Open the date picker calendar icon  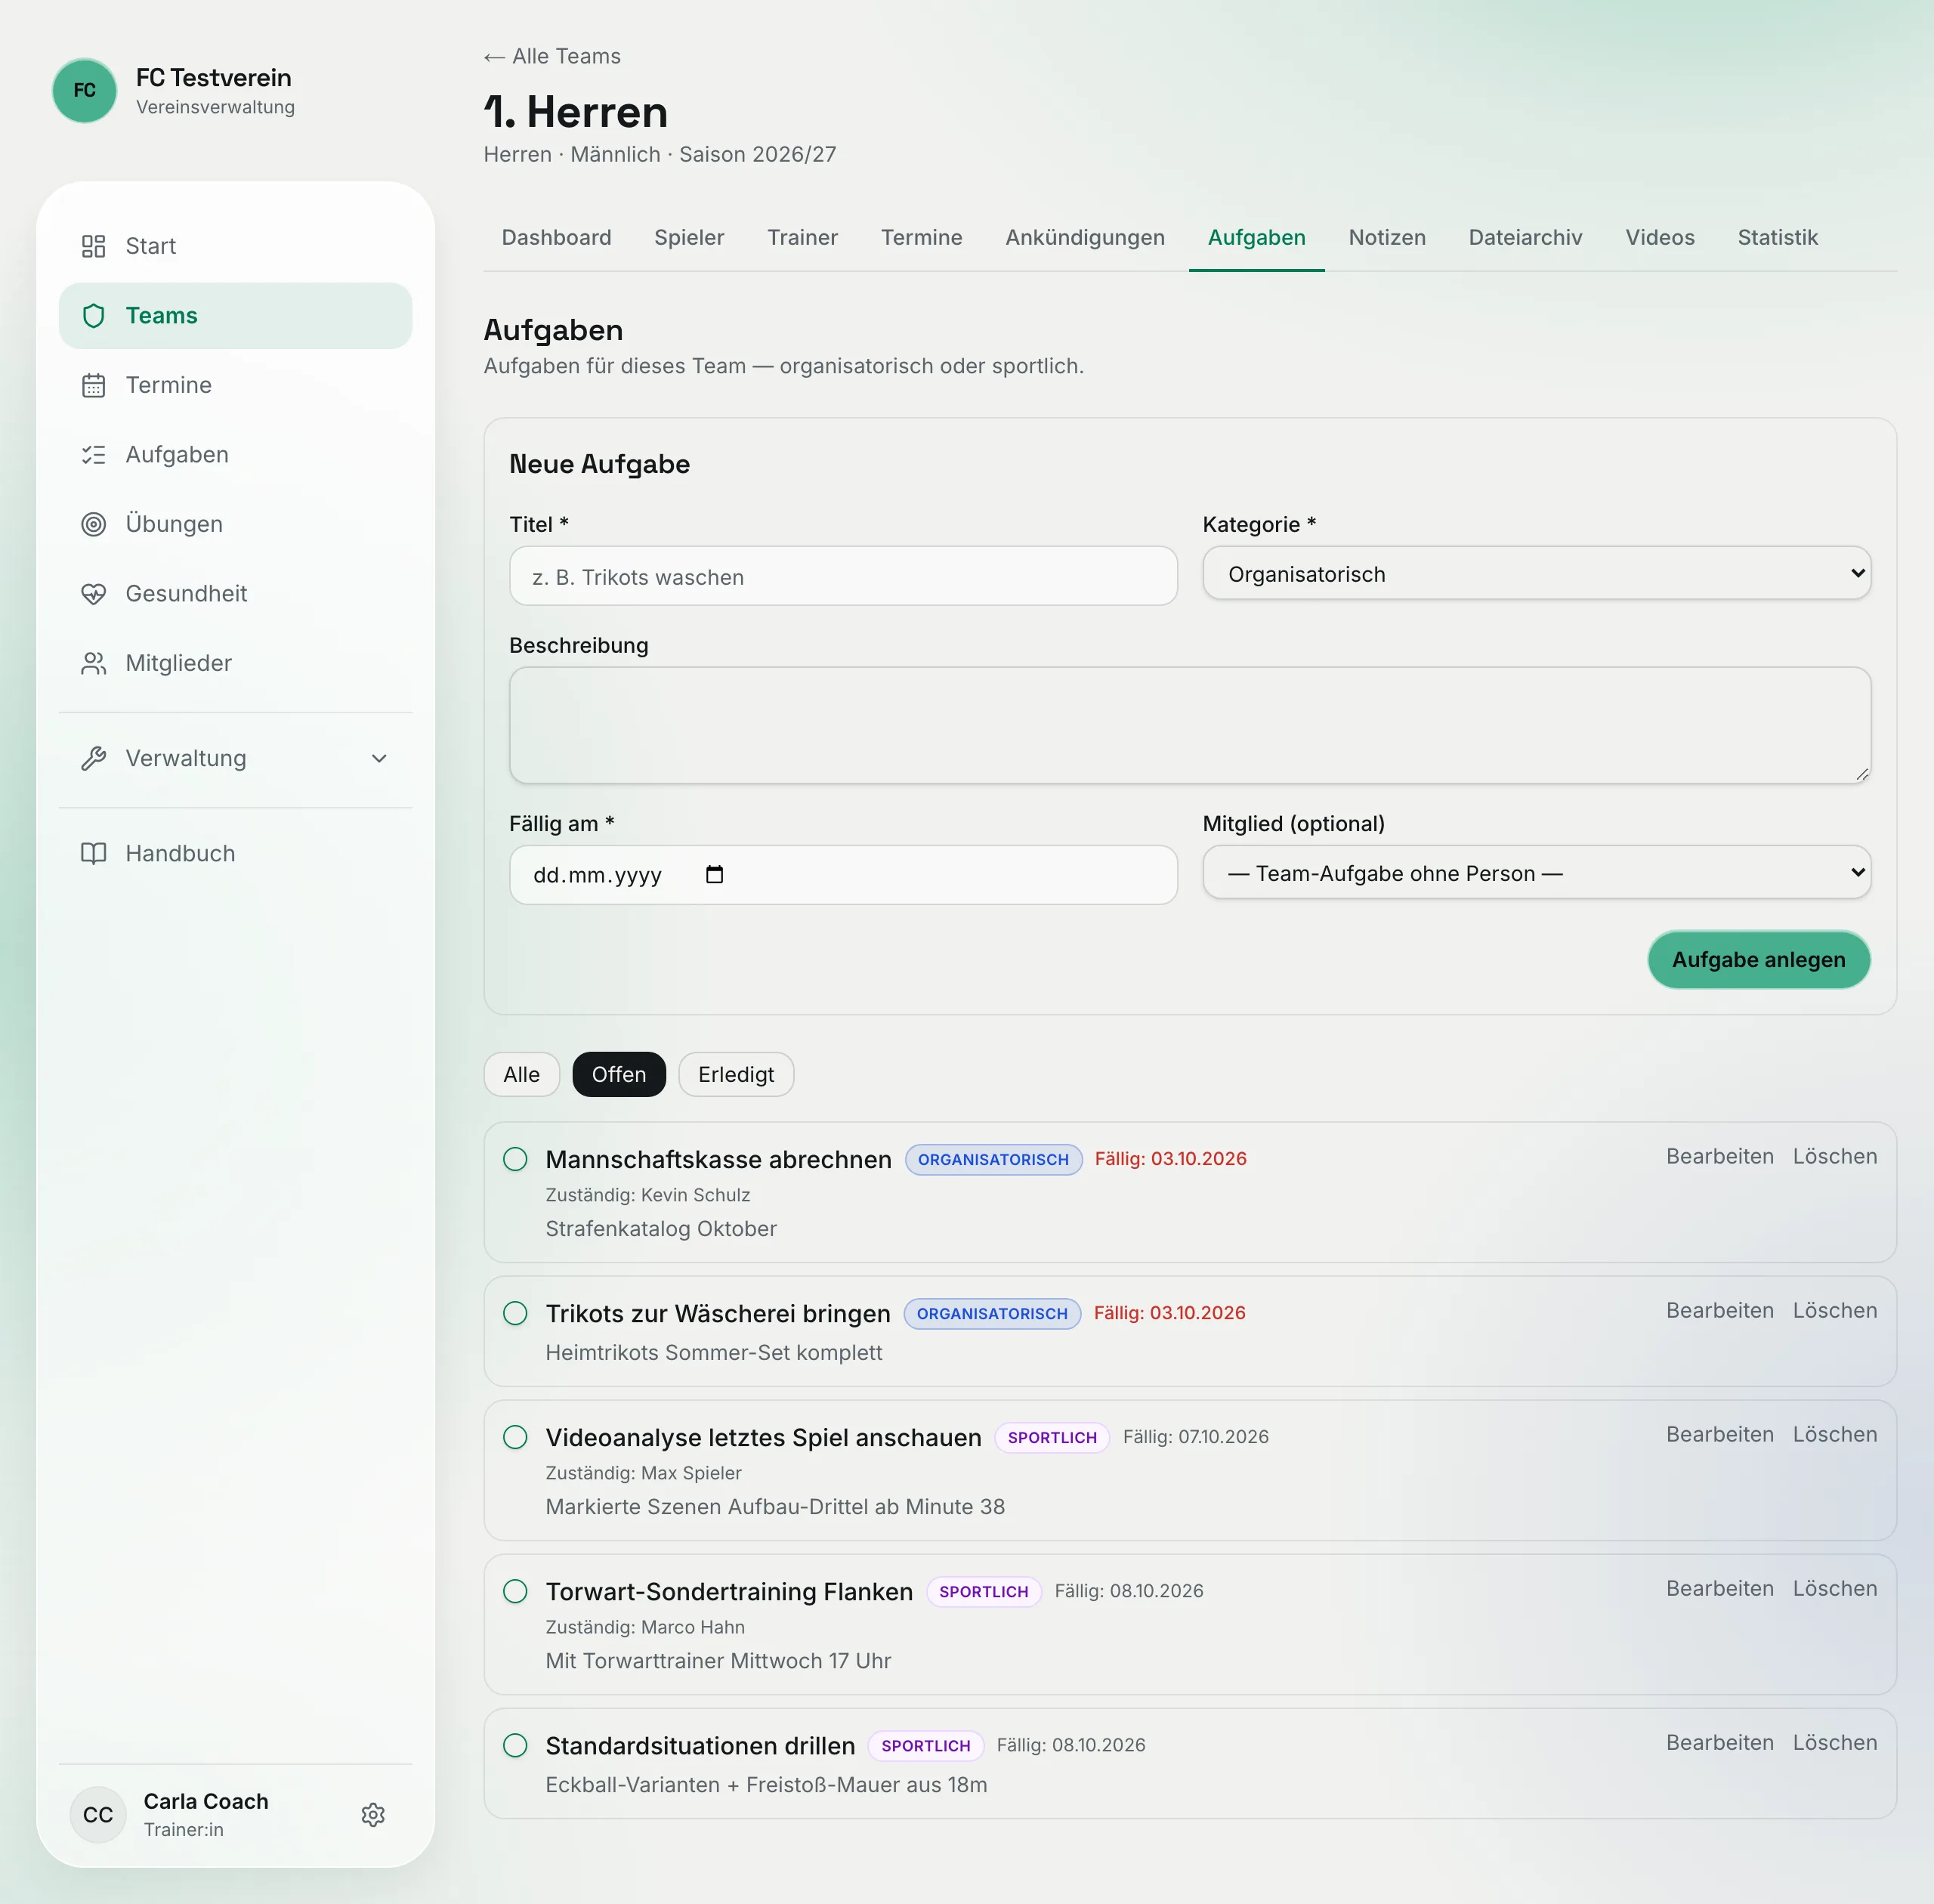click(714, 875)
